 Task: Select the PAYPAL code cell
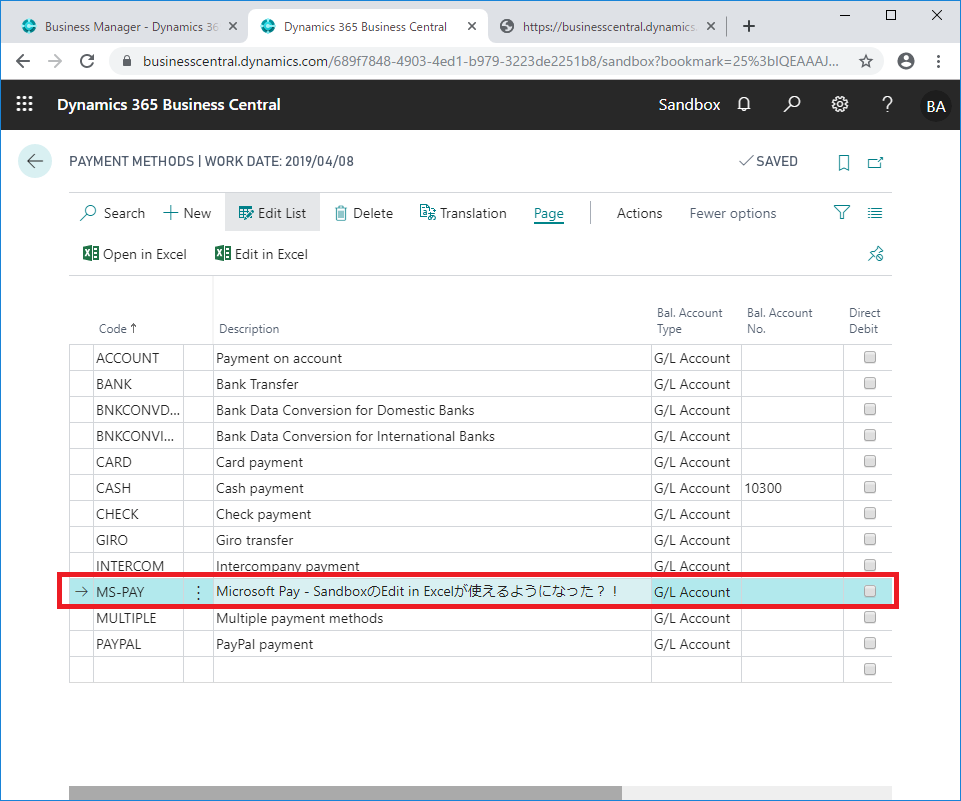[x=139, y=644]
